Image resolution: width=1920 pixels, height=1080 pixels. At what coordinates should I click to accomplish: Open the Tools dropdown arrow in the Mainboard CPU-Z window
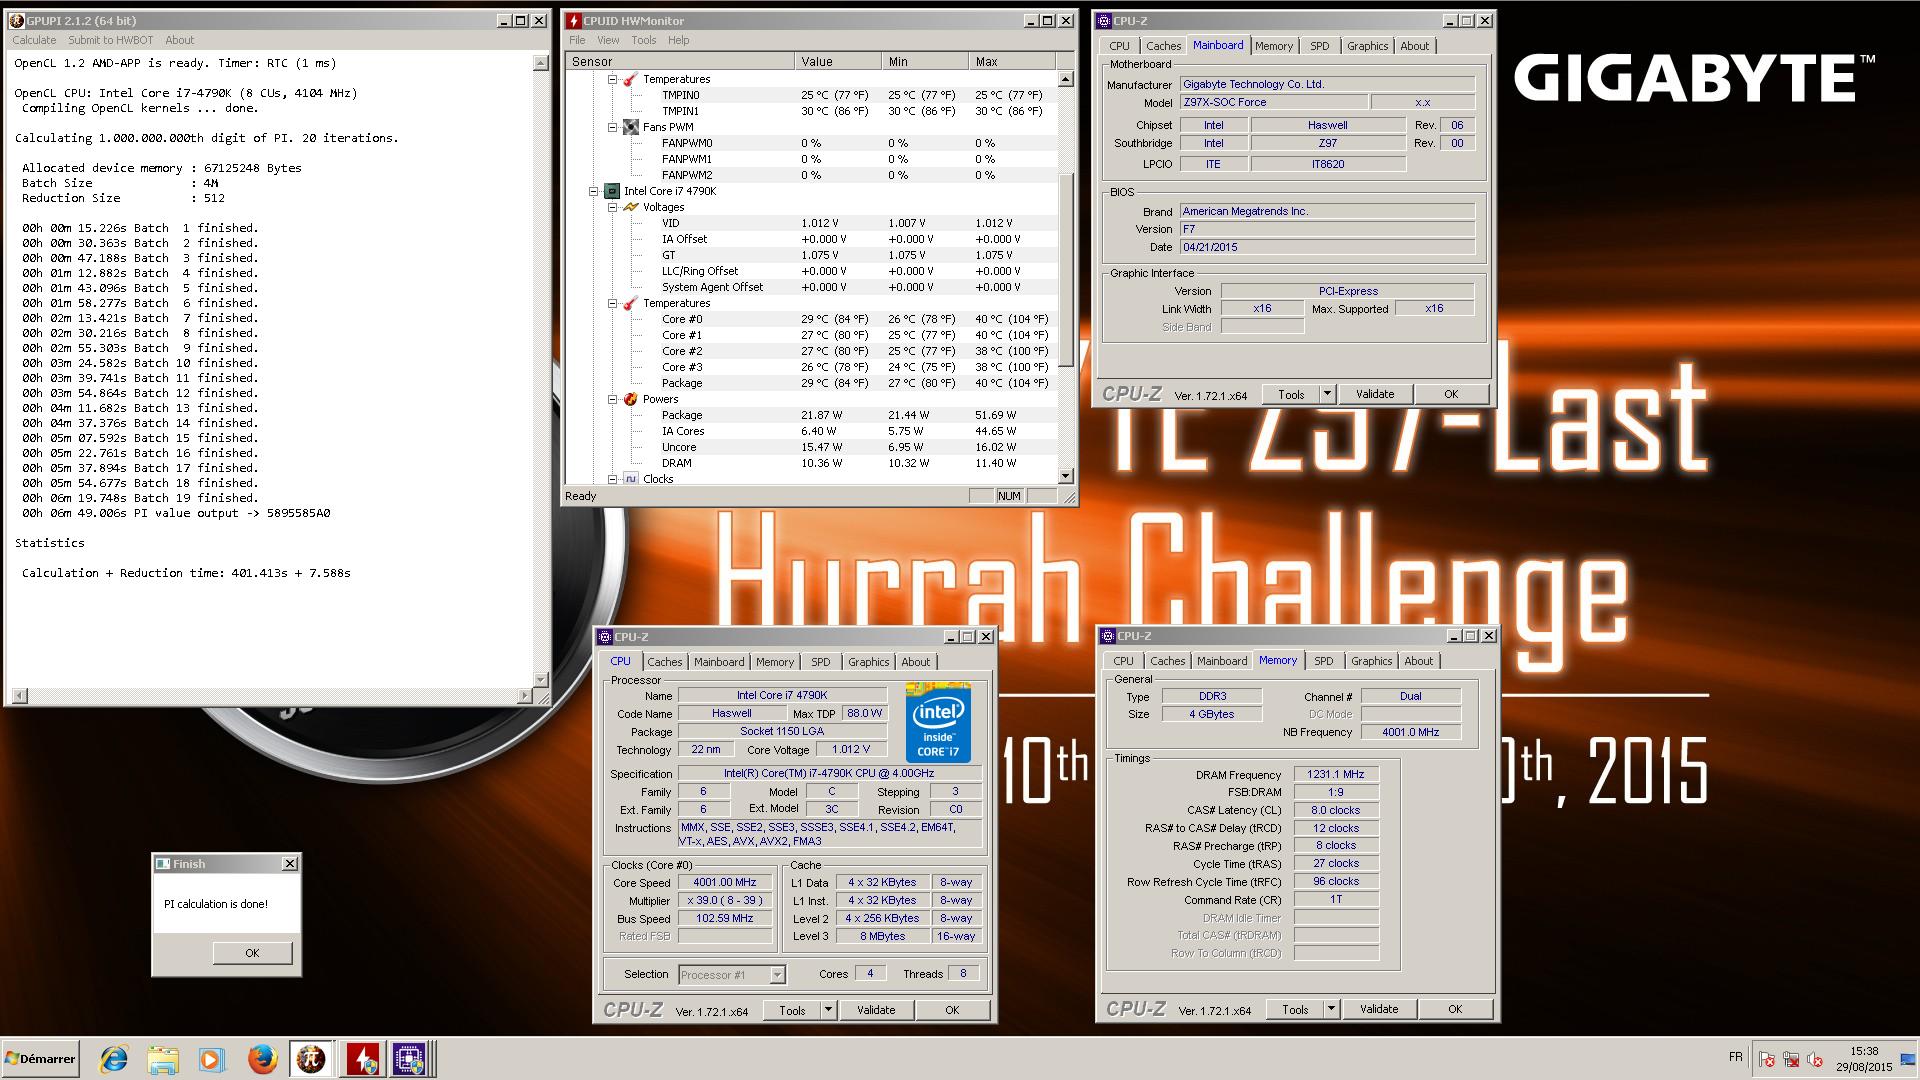(1327, 394)
